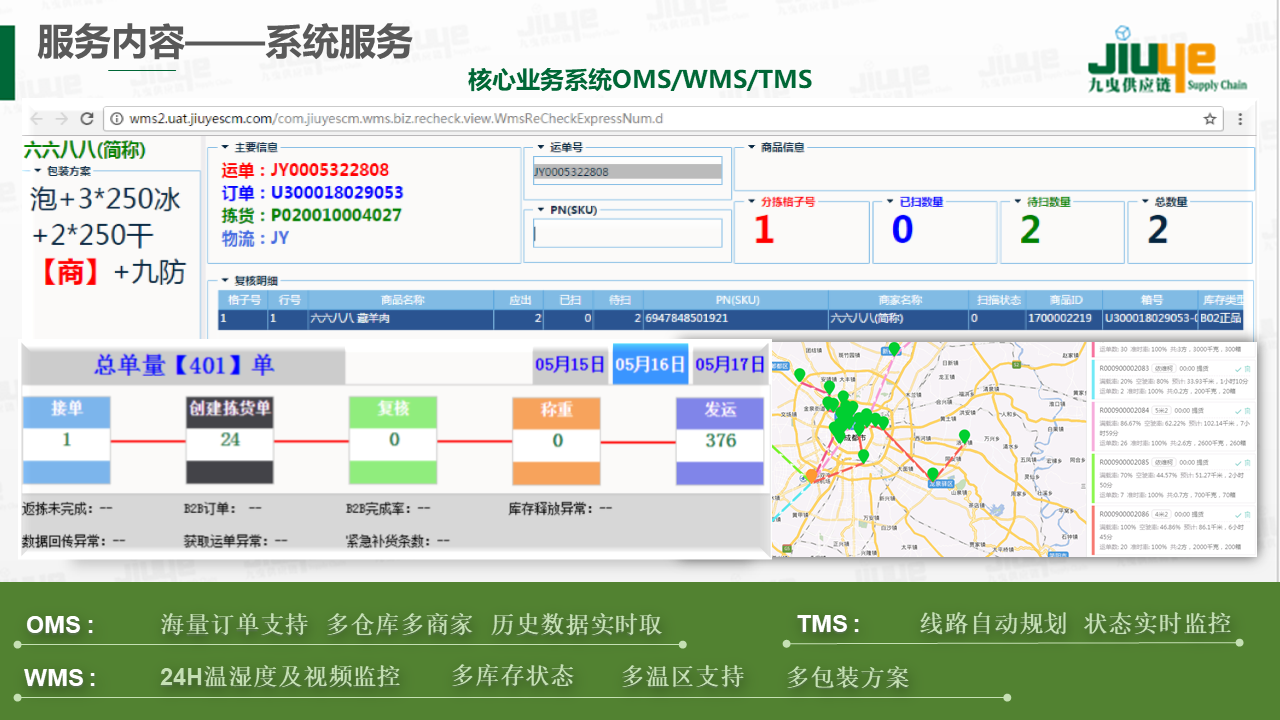Click the browser back arrow
This screenshot has height=720, width=1280.
tap(38, 119)
